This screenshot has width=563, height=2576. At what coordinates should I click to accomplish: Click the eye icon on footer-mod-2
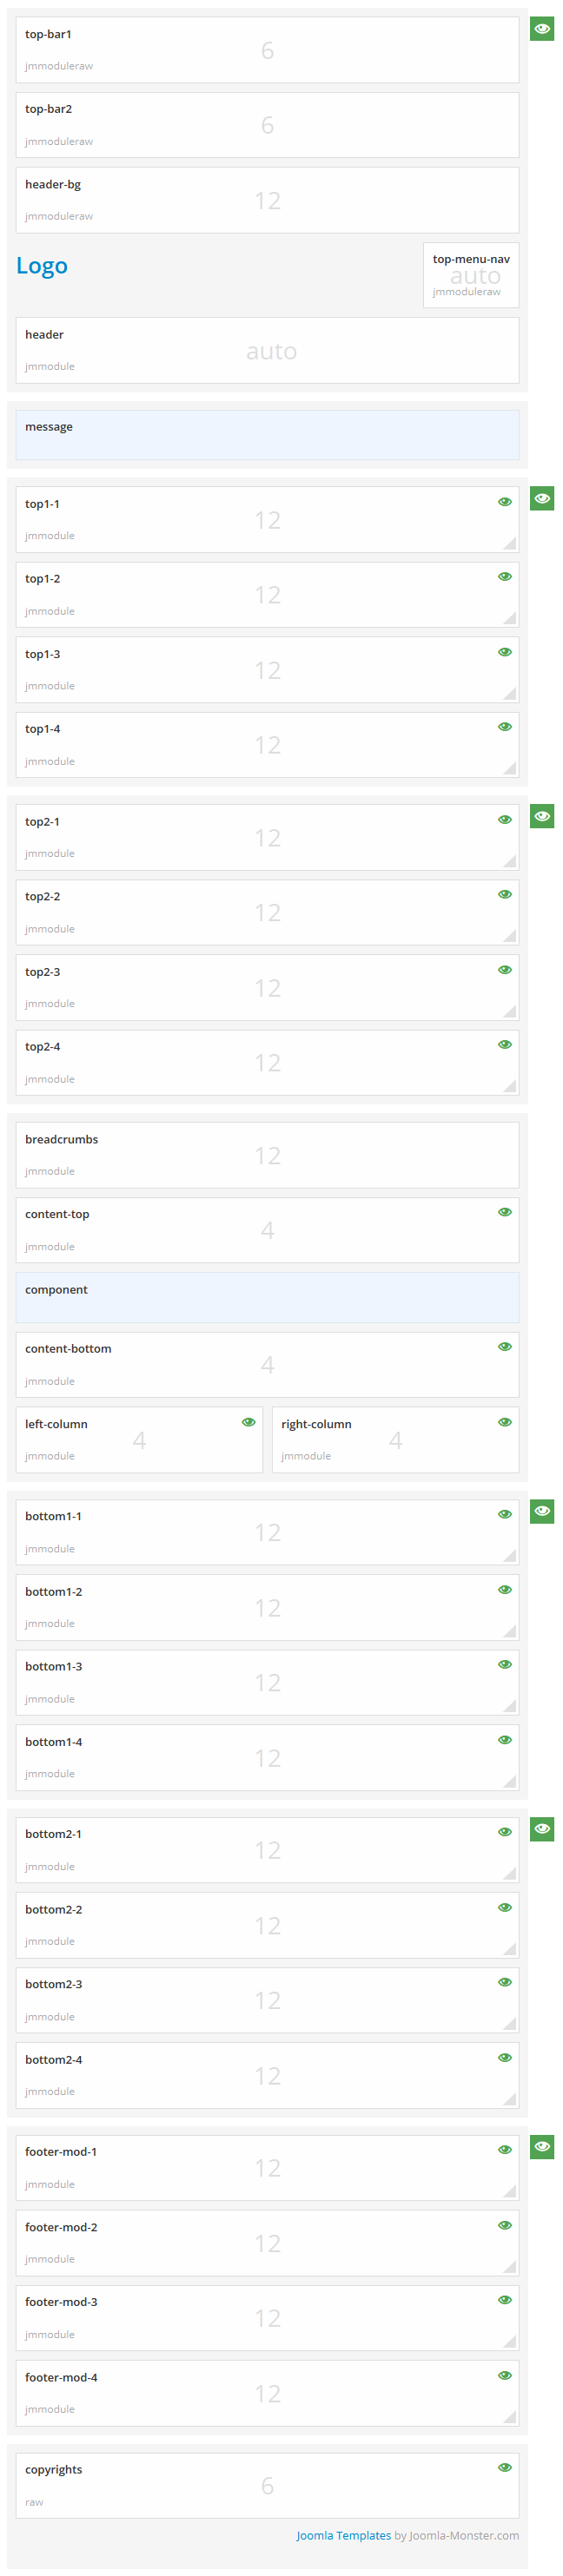pyautogui.click(x=505, y=2225)
